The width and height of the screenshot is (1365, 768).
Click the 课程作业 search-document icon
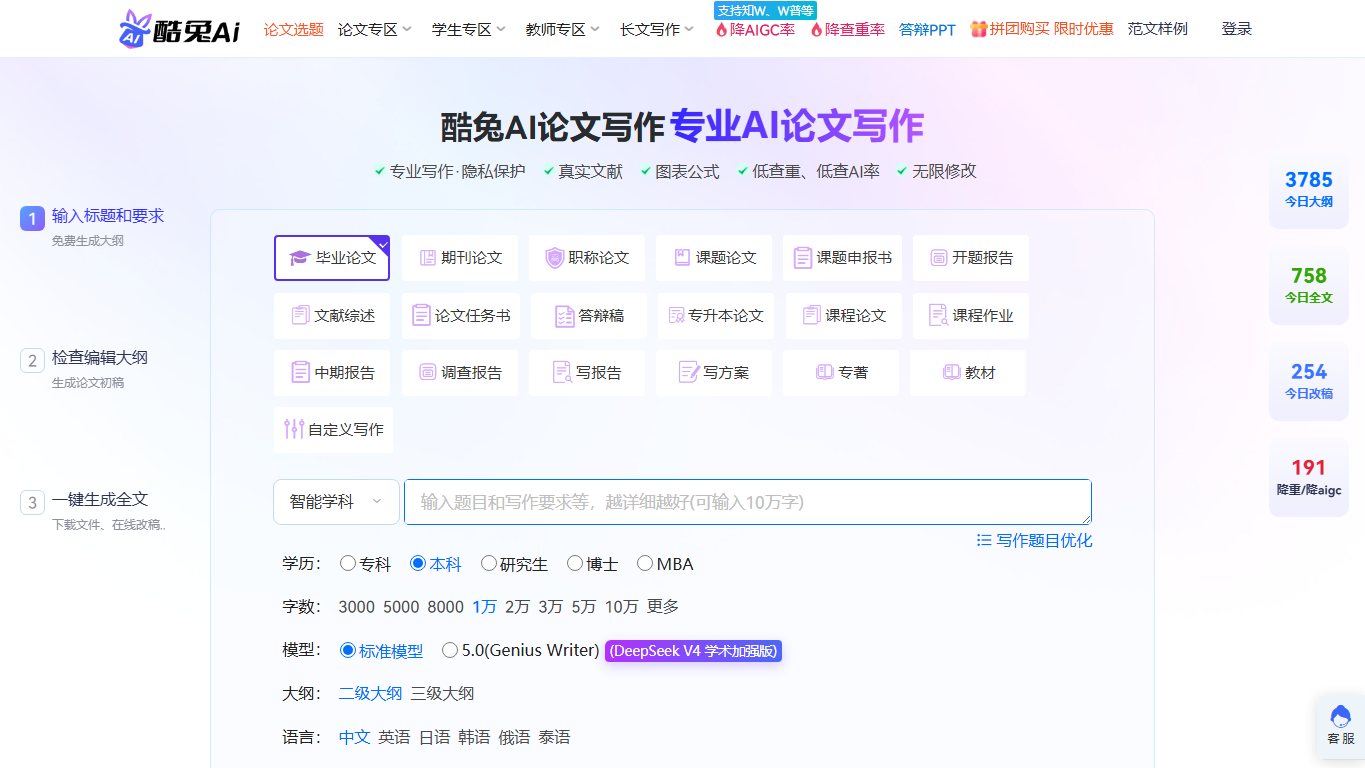click(938, 315)
